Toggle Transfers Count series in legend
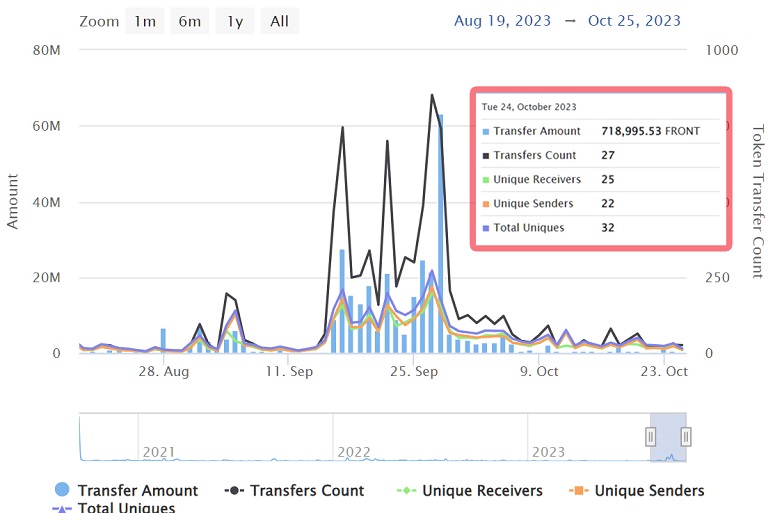The image size is (775, 513). click(294, 490)
